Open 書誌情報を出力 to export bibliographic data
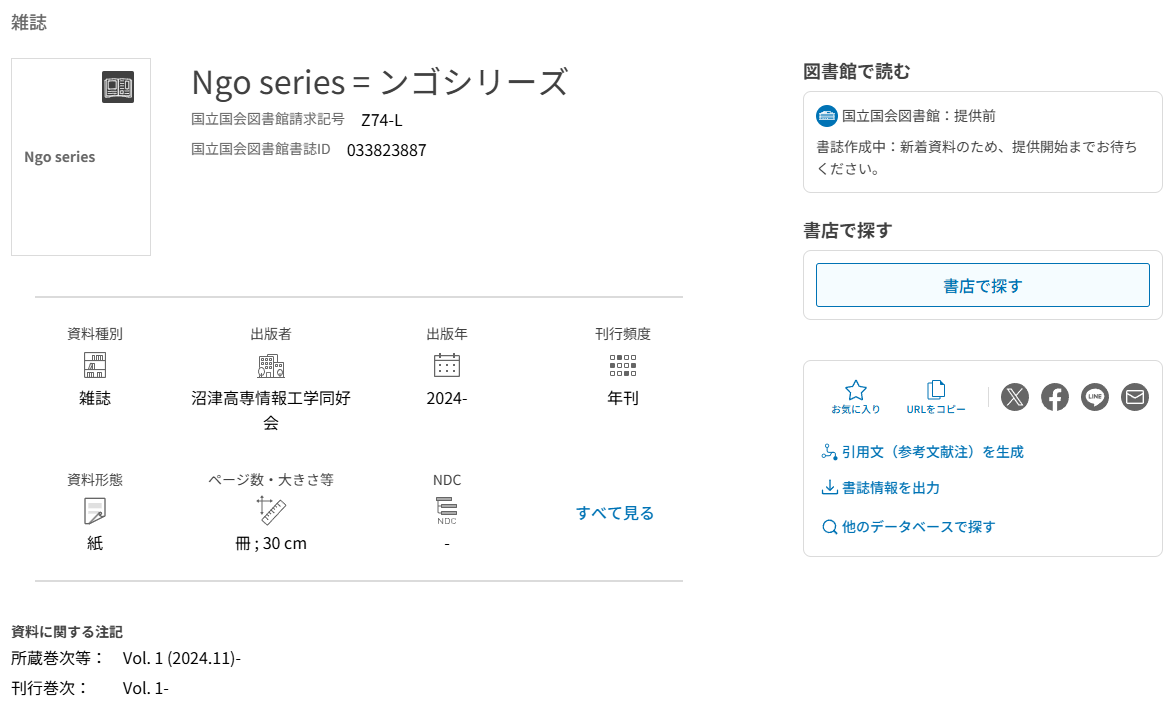The height and width of the screenshot is (719, 1167). 890,488
